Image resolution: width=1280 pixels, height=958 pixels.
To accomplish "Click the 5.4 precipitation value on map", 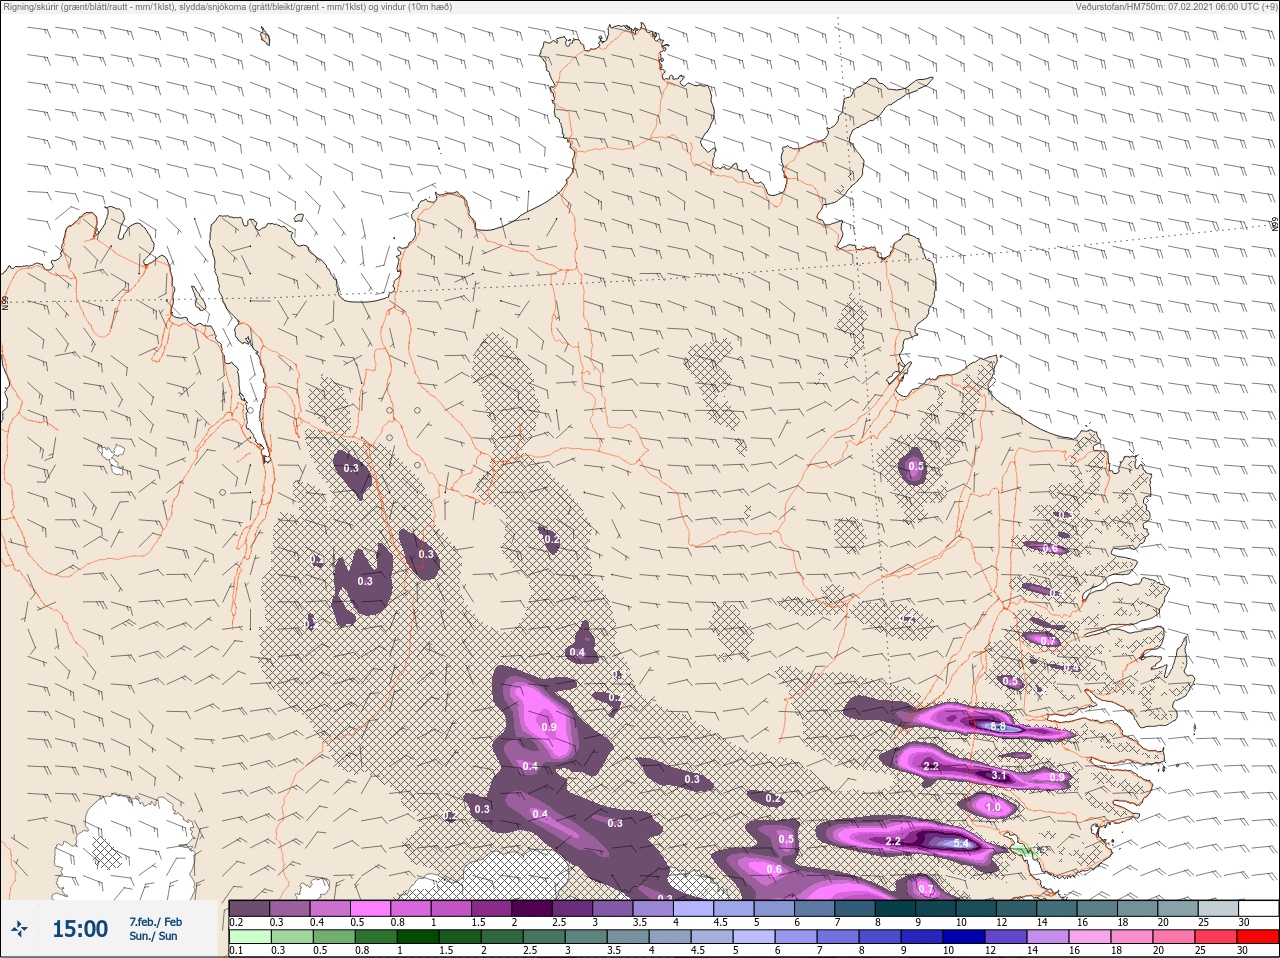I will 962,844.
